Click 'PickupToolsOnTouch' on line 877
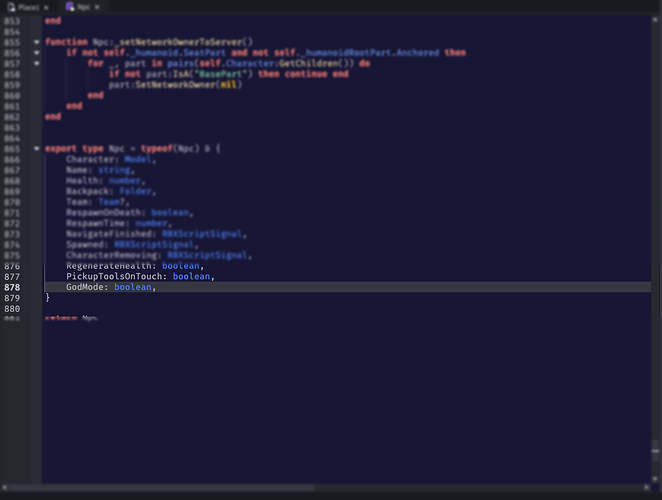Screen dimensions: 662x500 point(114,277)
